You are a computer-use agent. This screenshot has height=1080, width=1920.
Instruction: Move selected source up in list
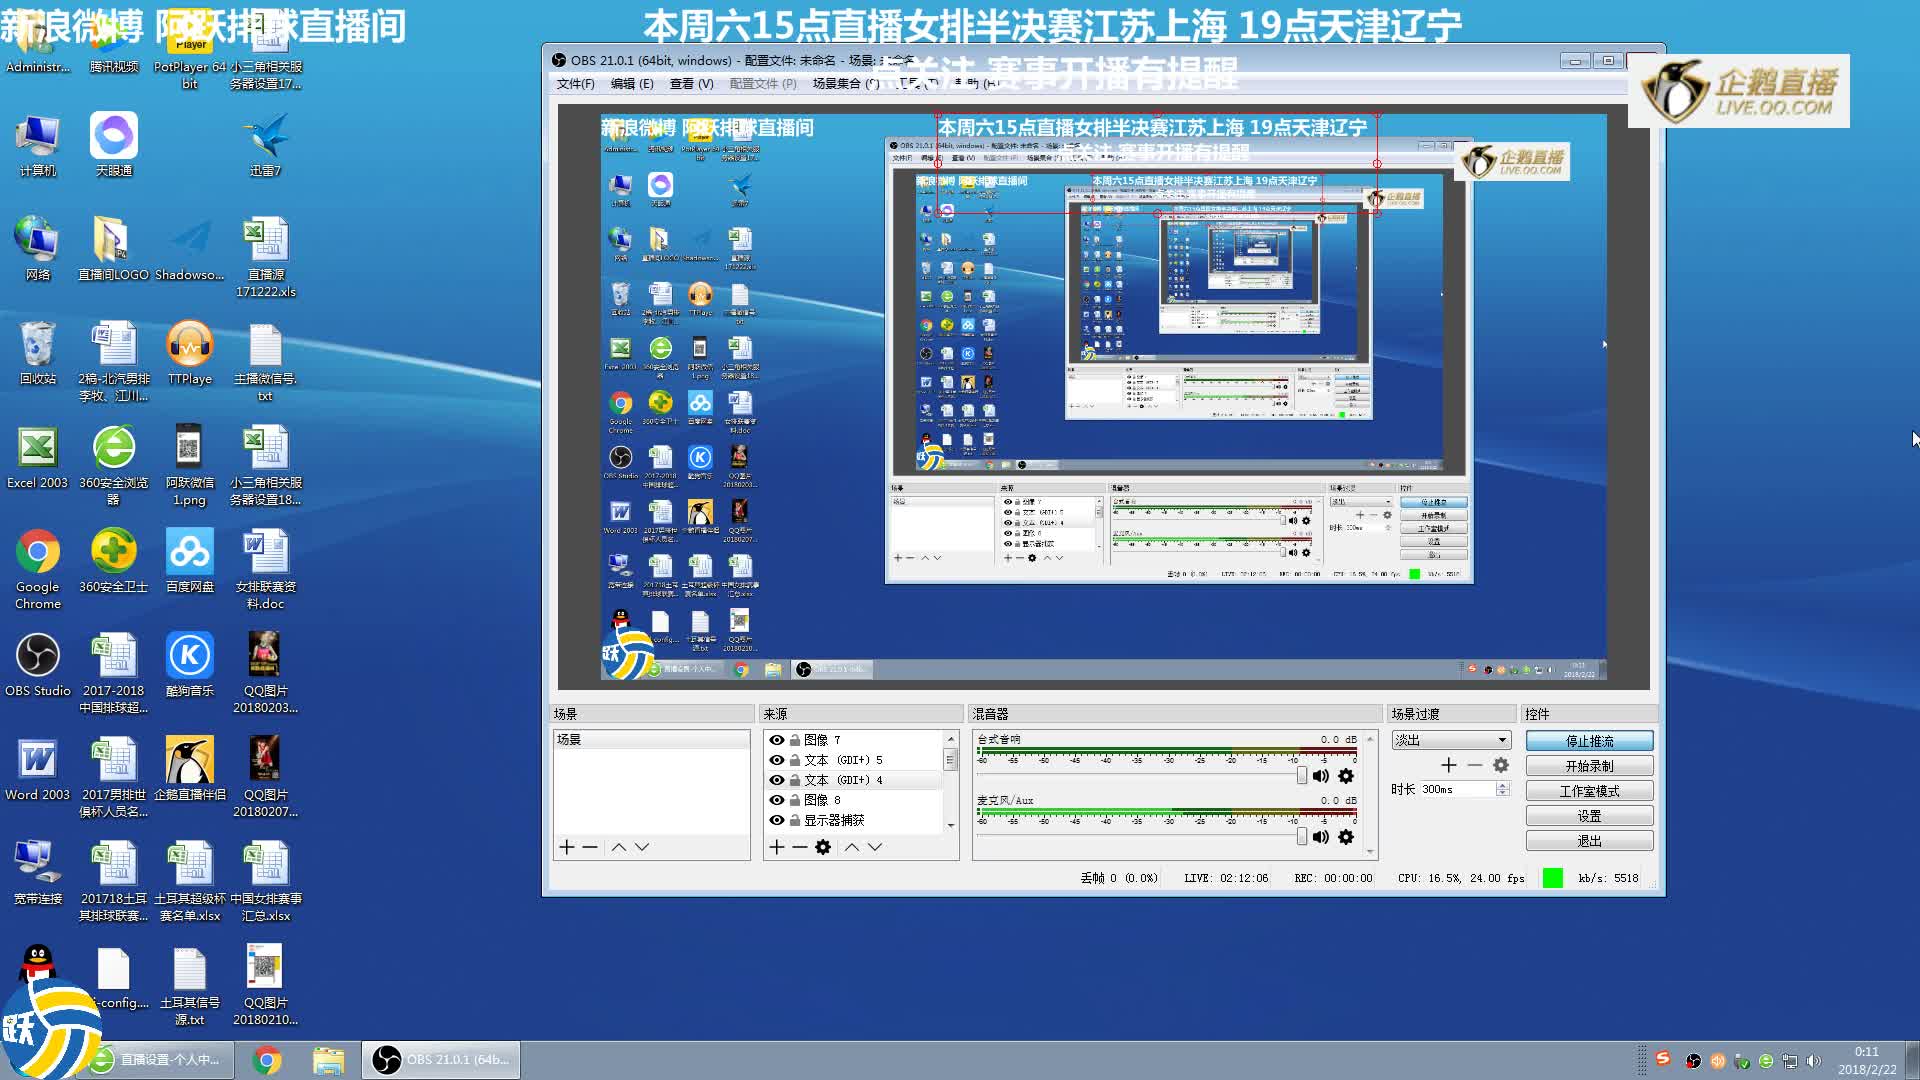[851, 847]
